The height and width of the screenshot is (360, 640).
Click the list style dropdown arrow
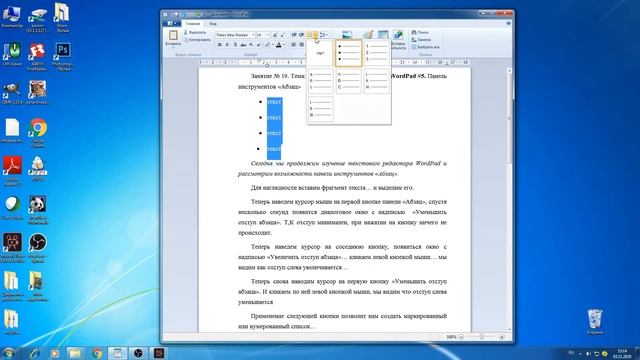click(x=316, y=35)
